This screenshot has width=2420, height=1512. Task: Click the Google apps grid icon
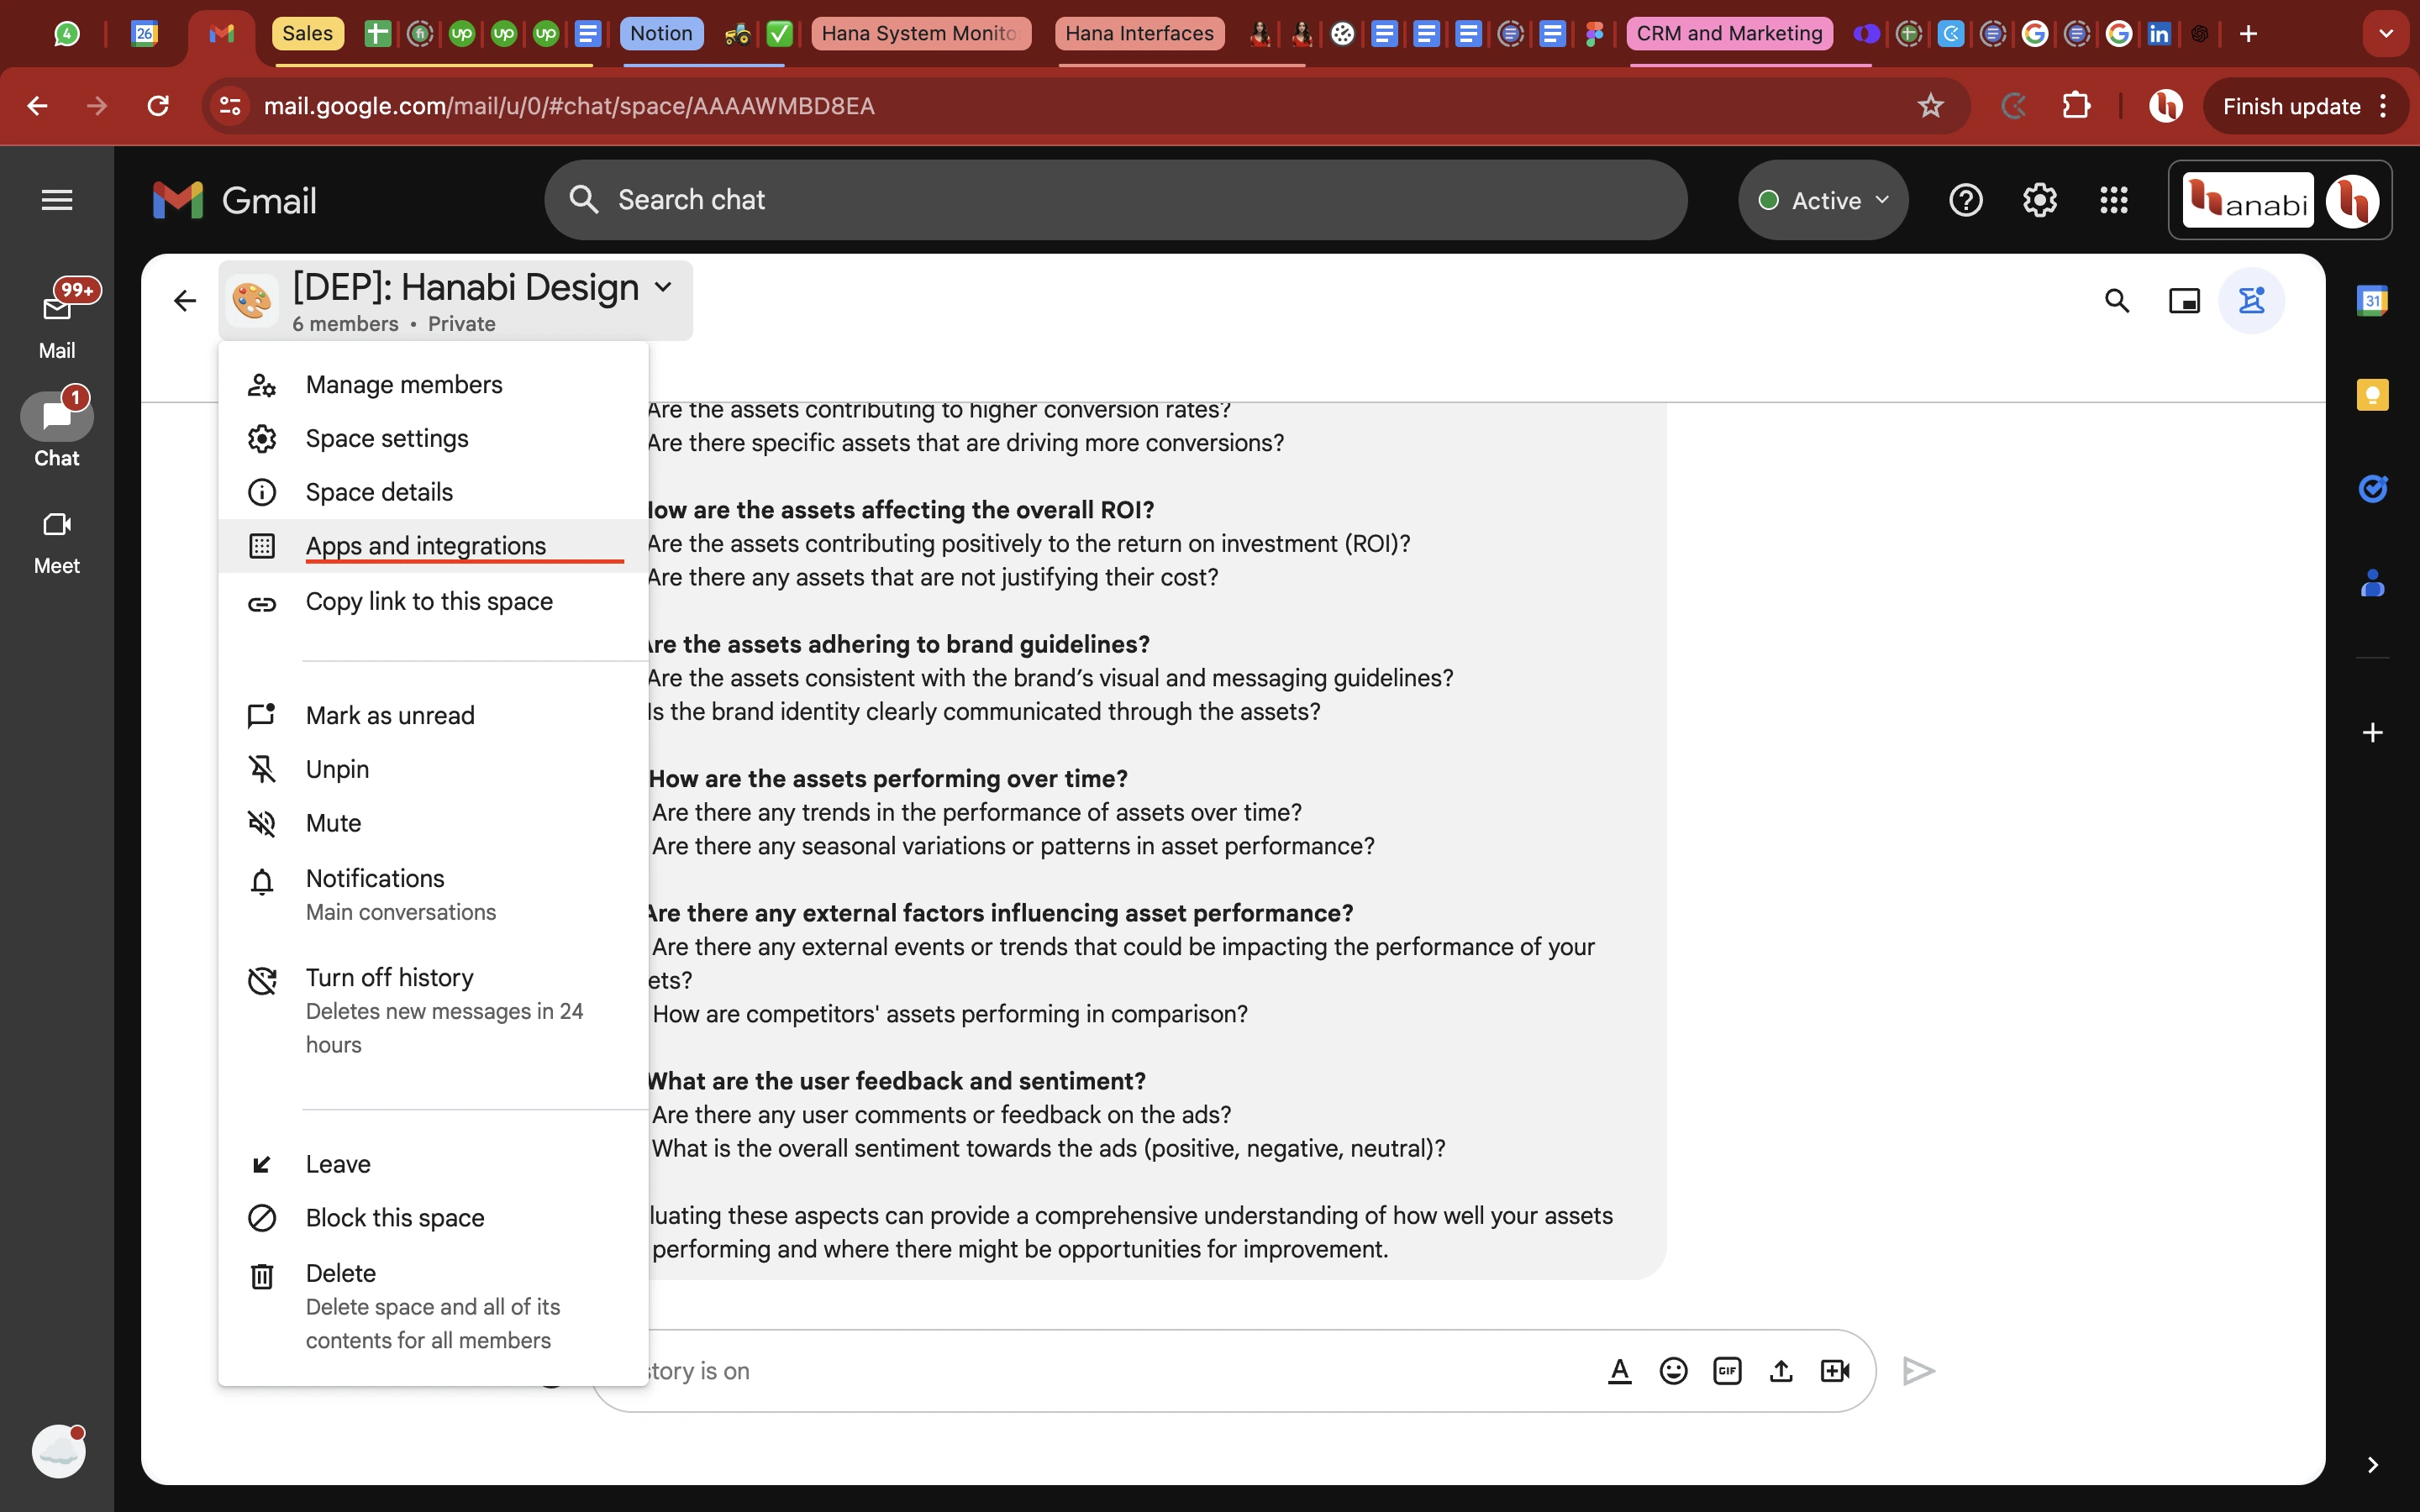(2112, 198)
